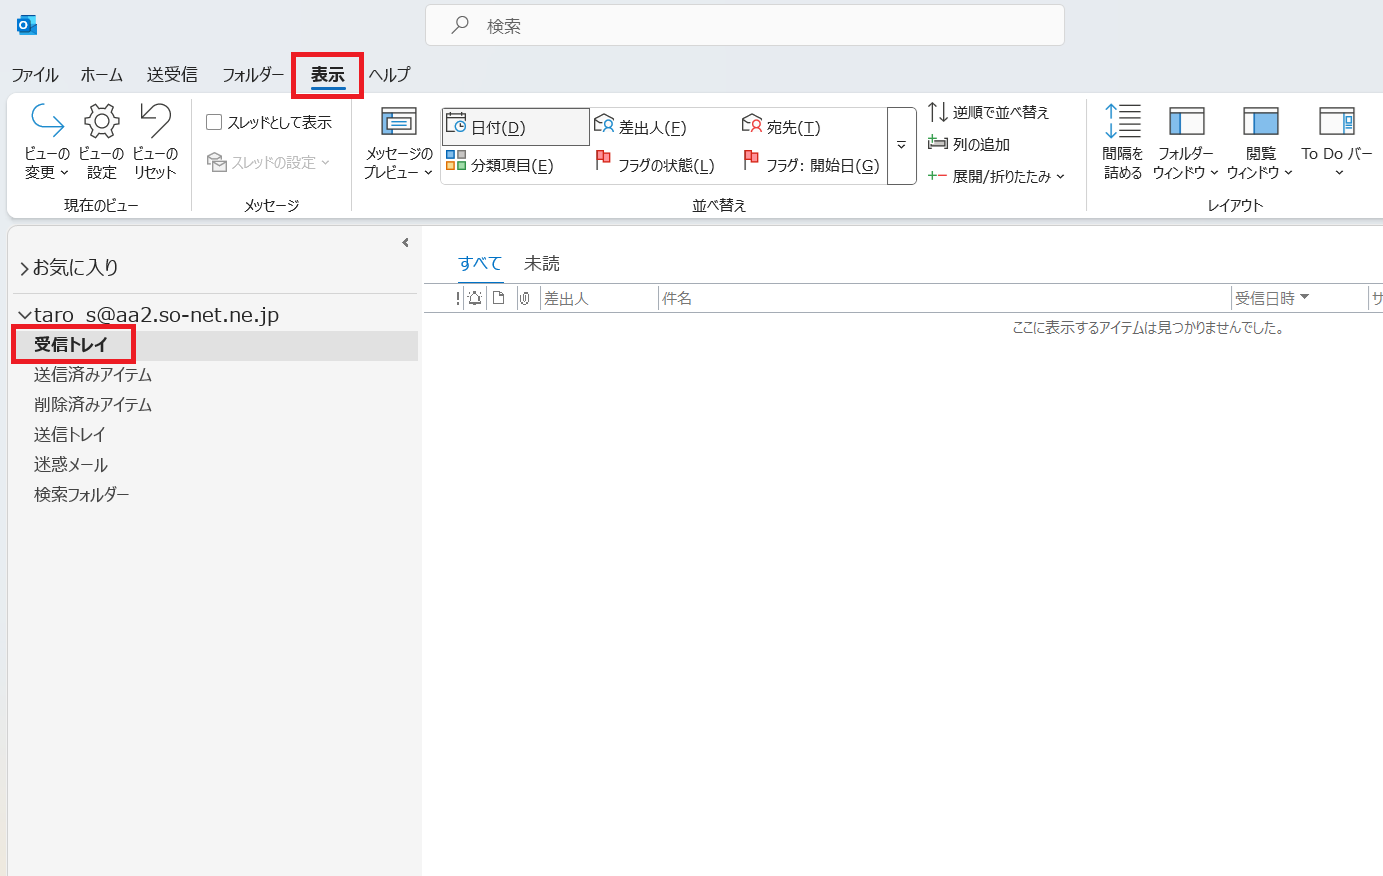Switch to the ホーム ribbon tab
Viewport: 1383px width, 876px height.
tap(102, 75)
